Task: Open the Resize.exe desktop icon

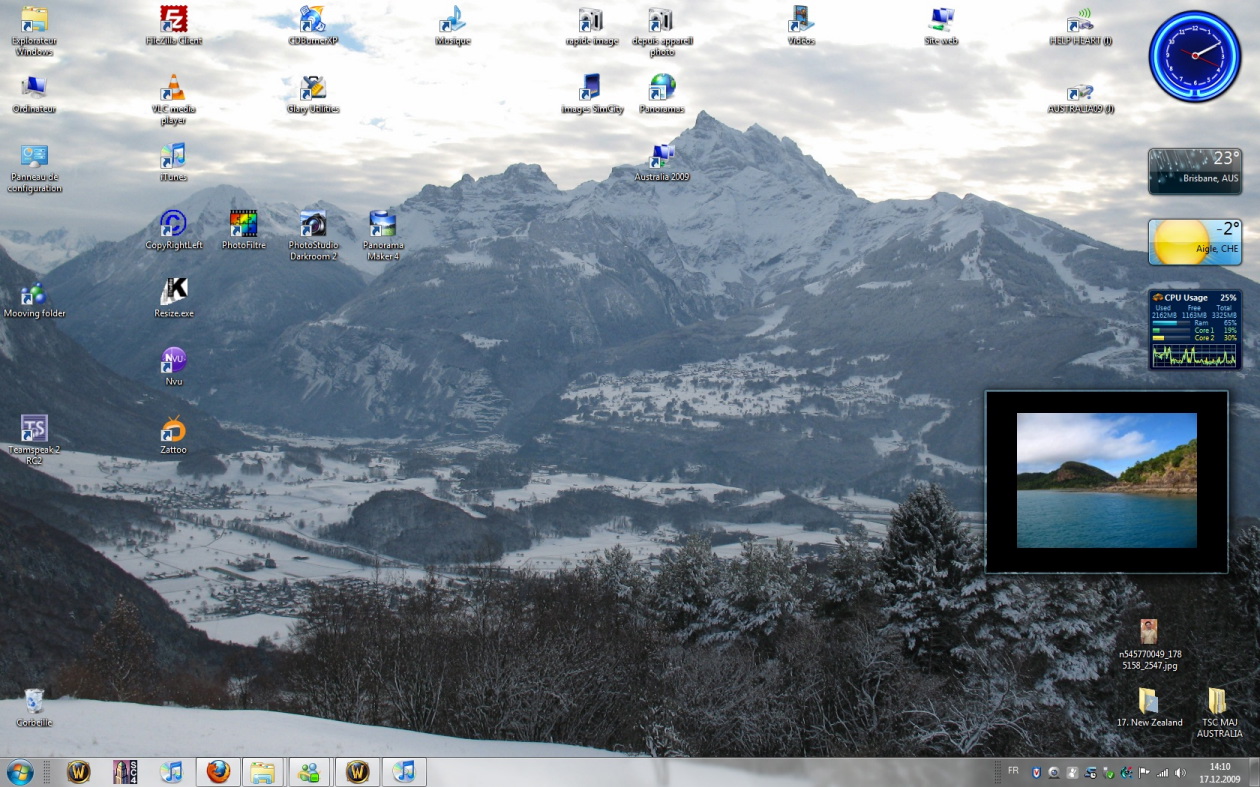Action: click(x=174, y=292)
